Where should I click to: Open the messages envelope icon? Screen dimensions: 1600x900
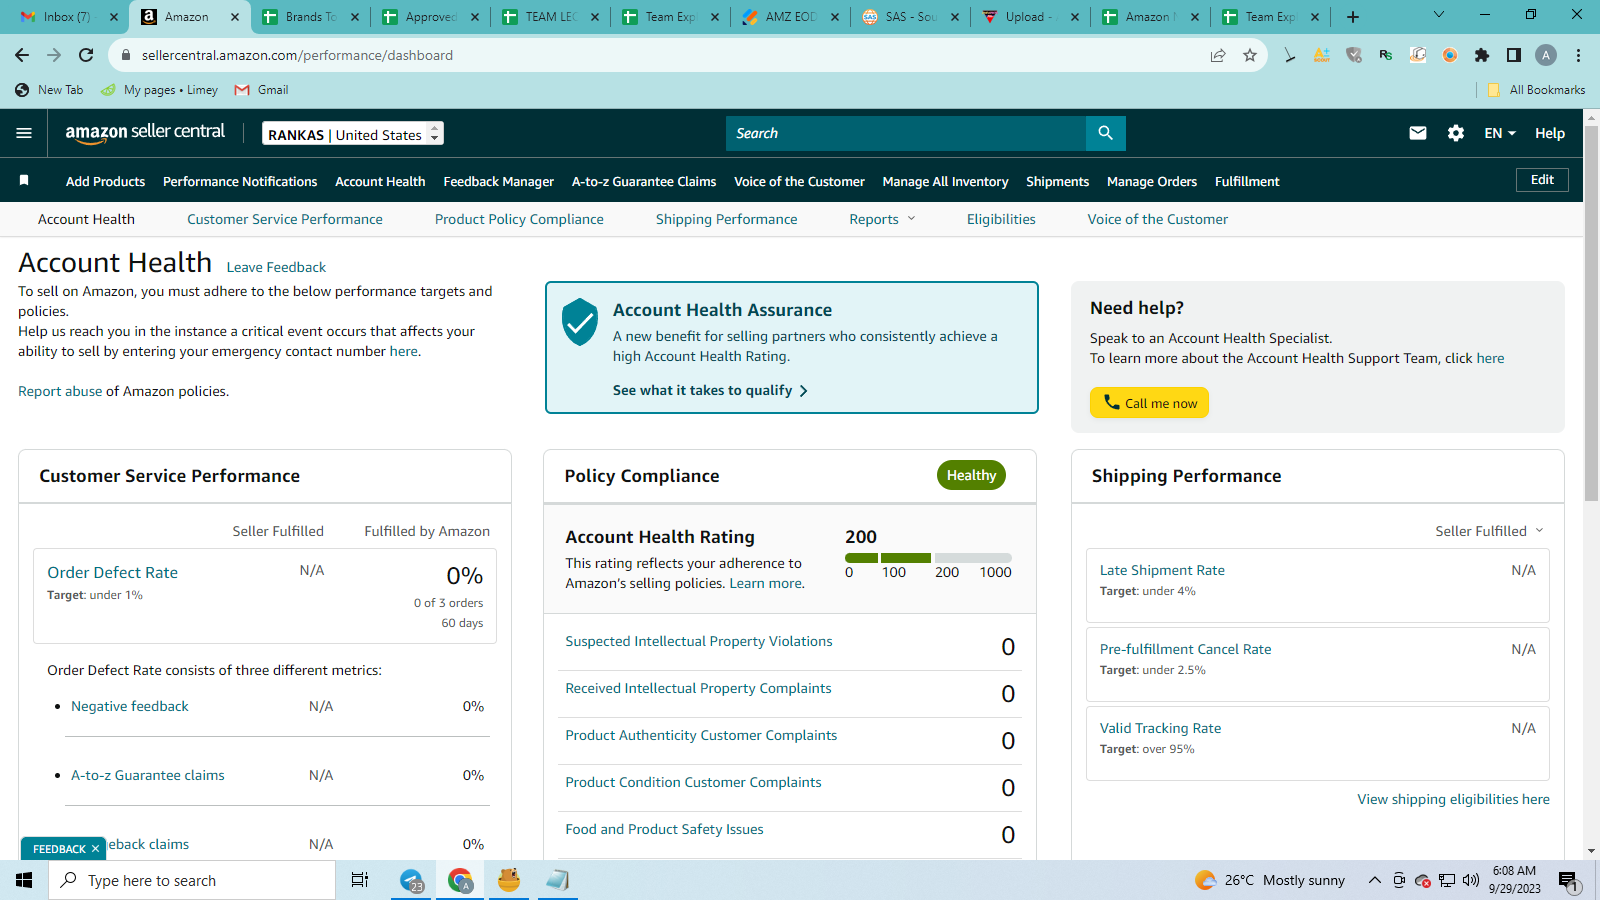(1418, 133)
